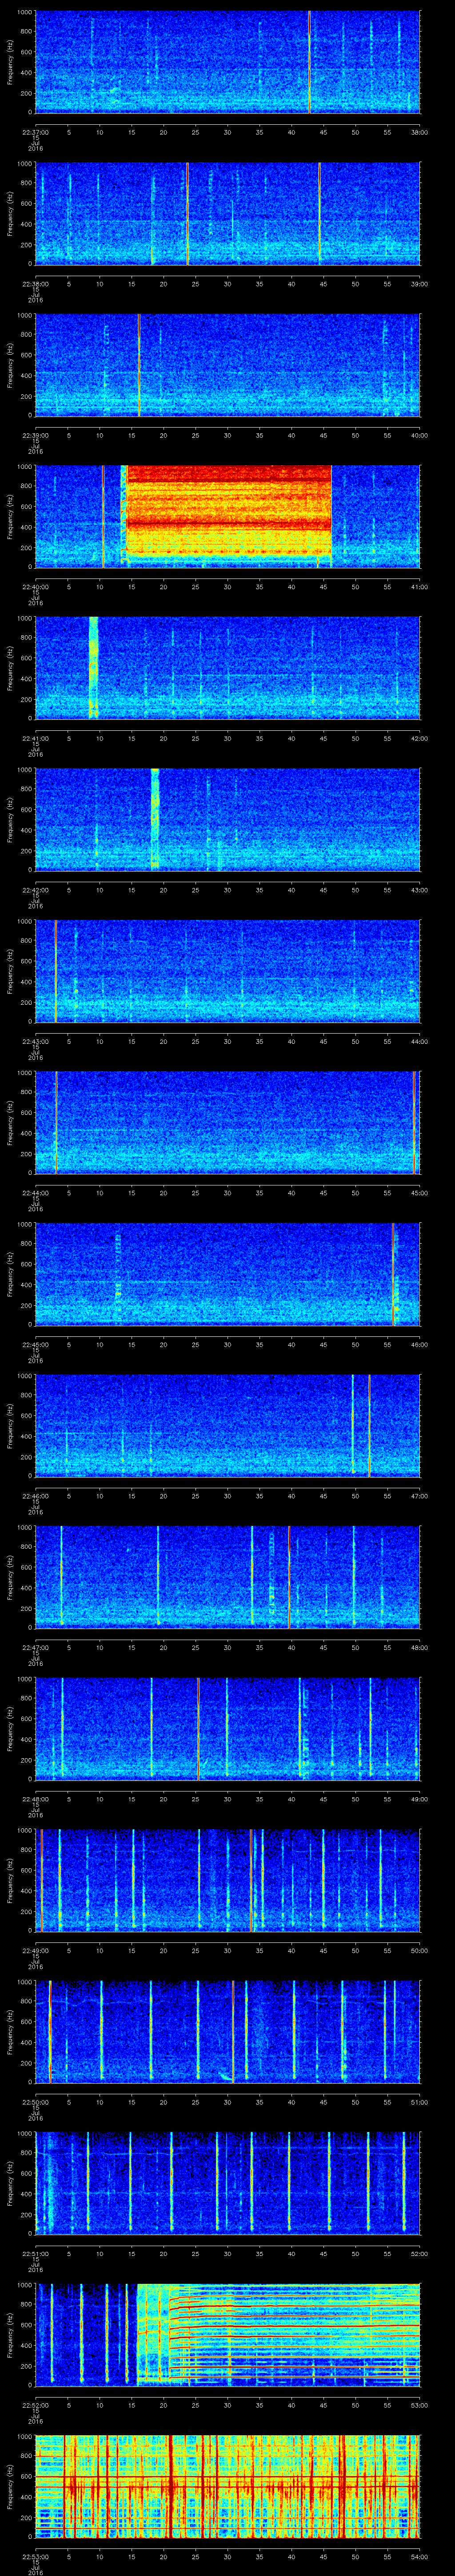Select the spectrogram panel starting 22:49:00
This screenshot has width=455, height=2576.
click(x=228, y=1880)
